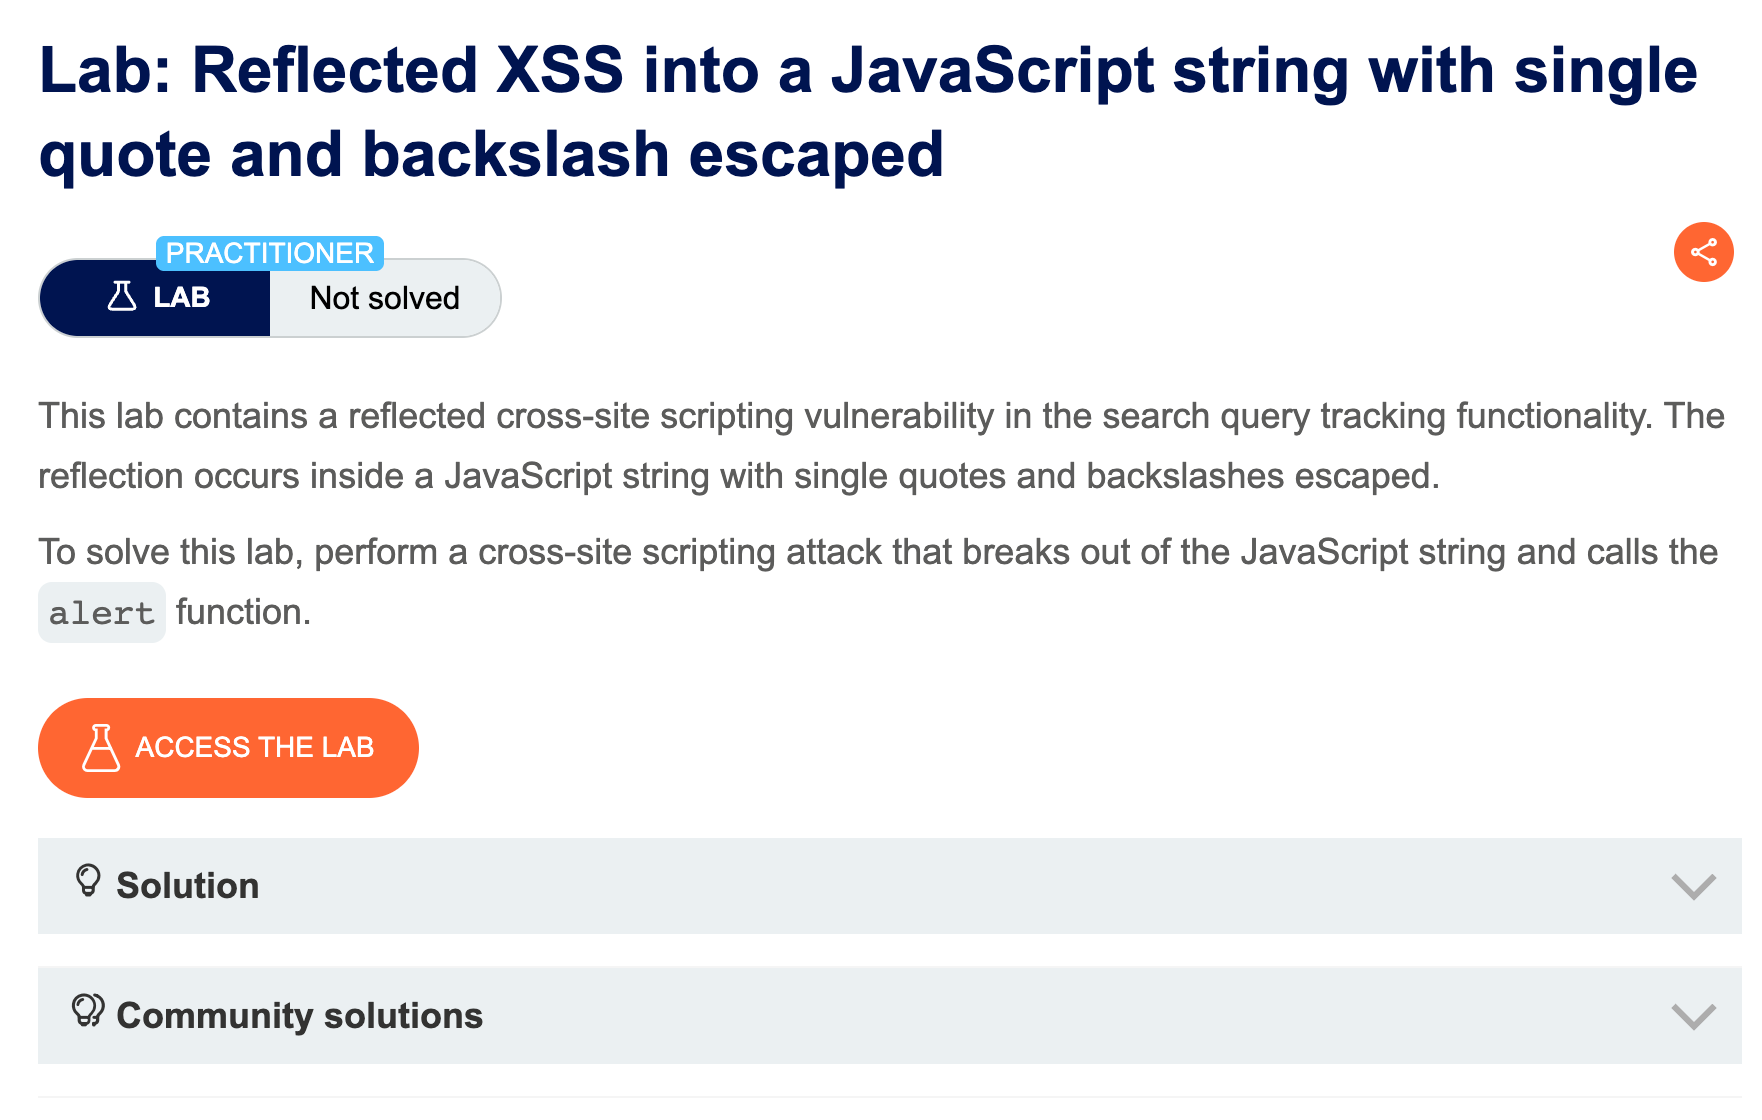The height and width of the screenshot is (1120, 1762).
Task: Open the Community solutions section header
Action: (889, 1015)
